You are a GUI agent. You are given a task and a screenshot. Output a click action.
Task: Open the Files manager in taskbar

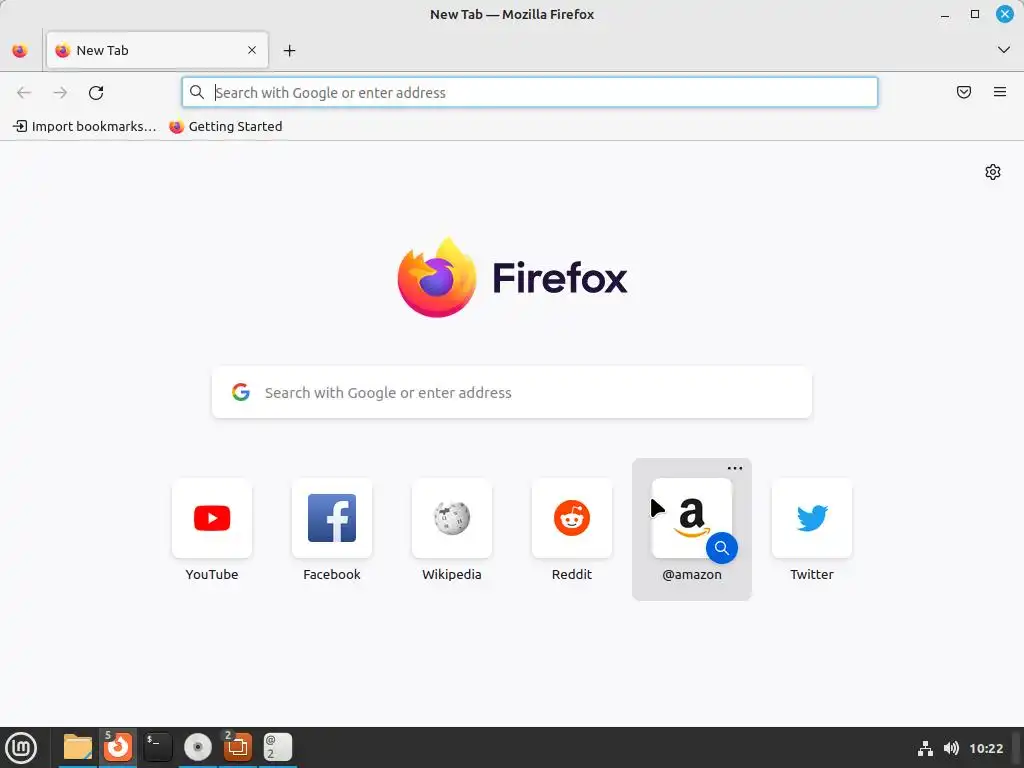point(78,748)
